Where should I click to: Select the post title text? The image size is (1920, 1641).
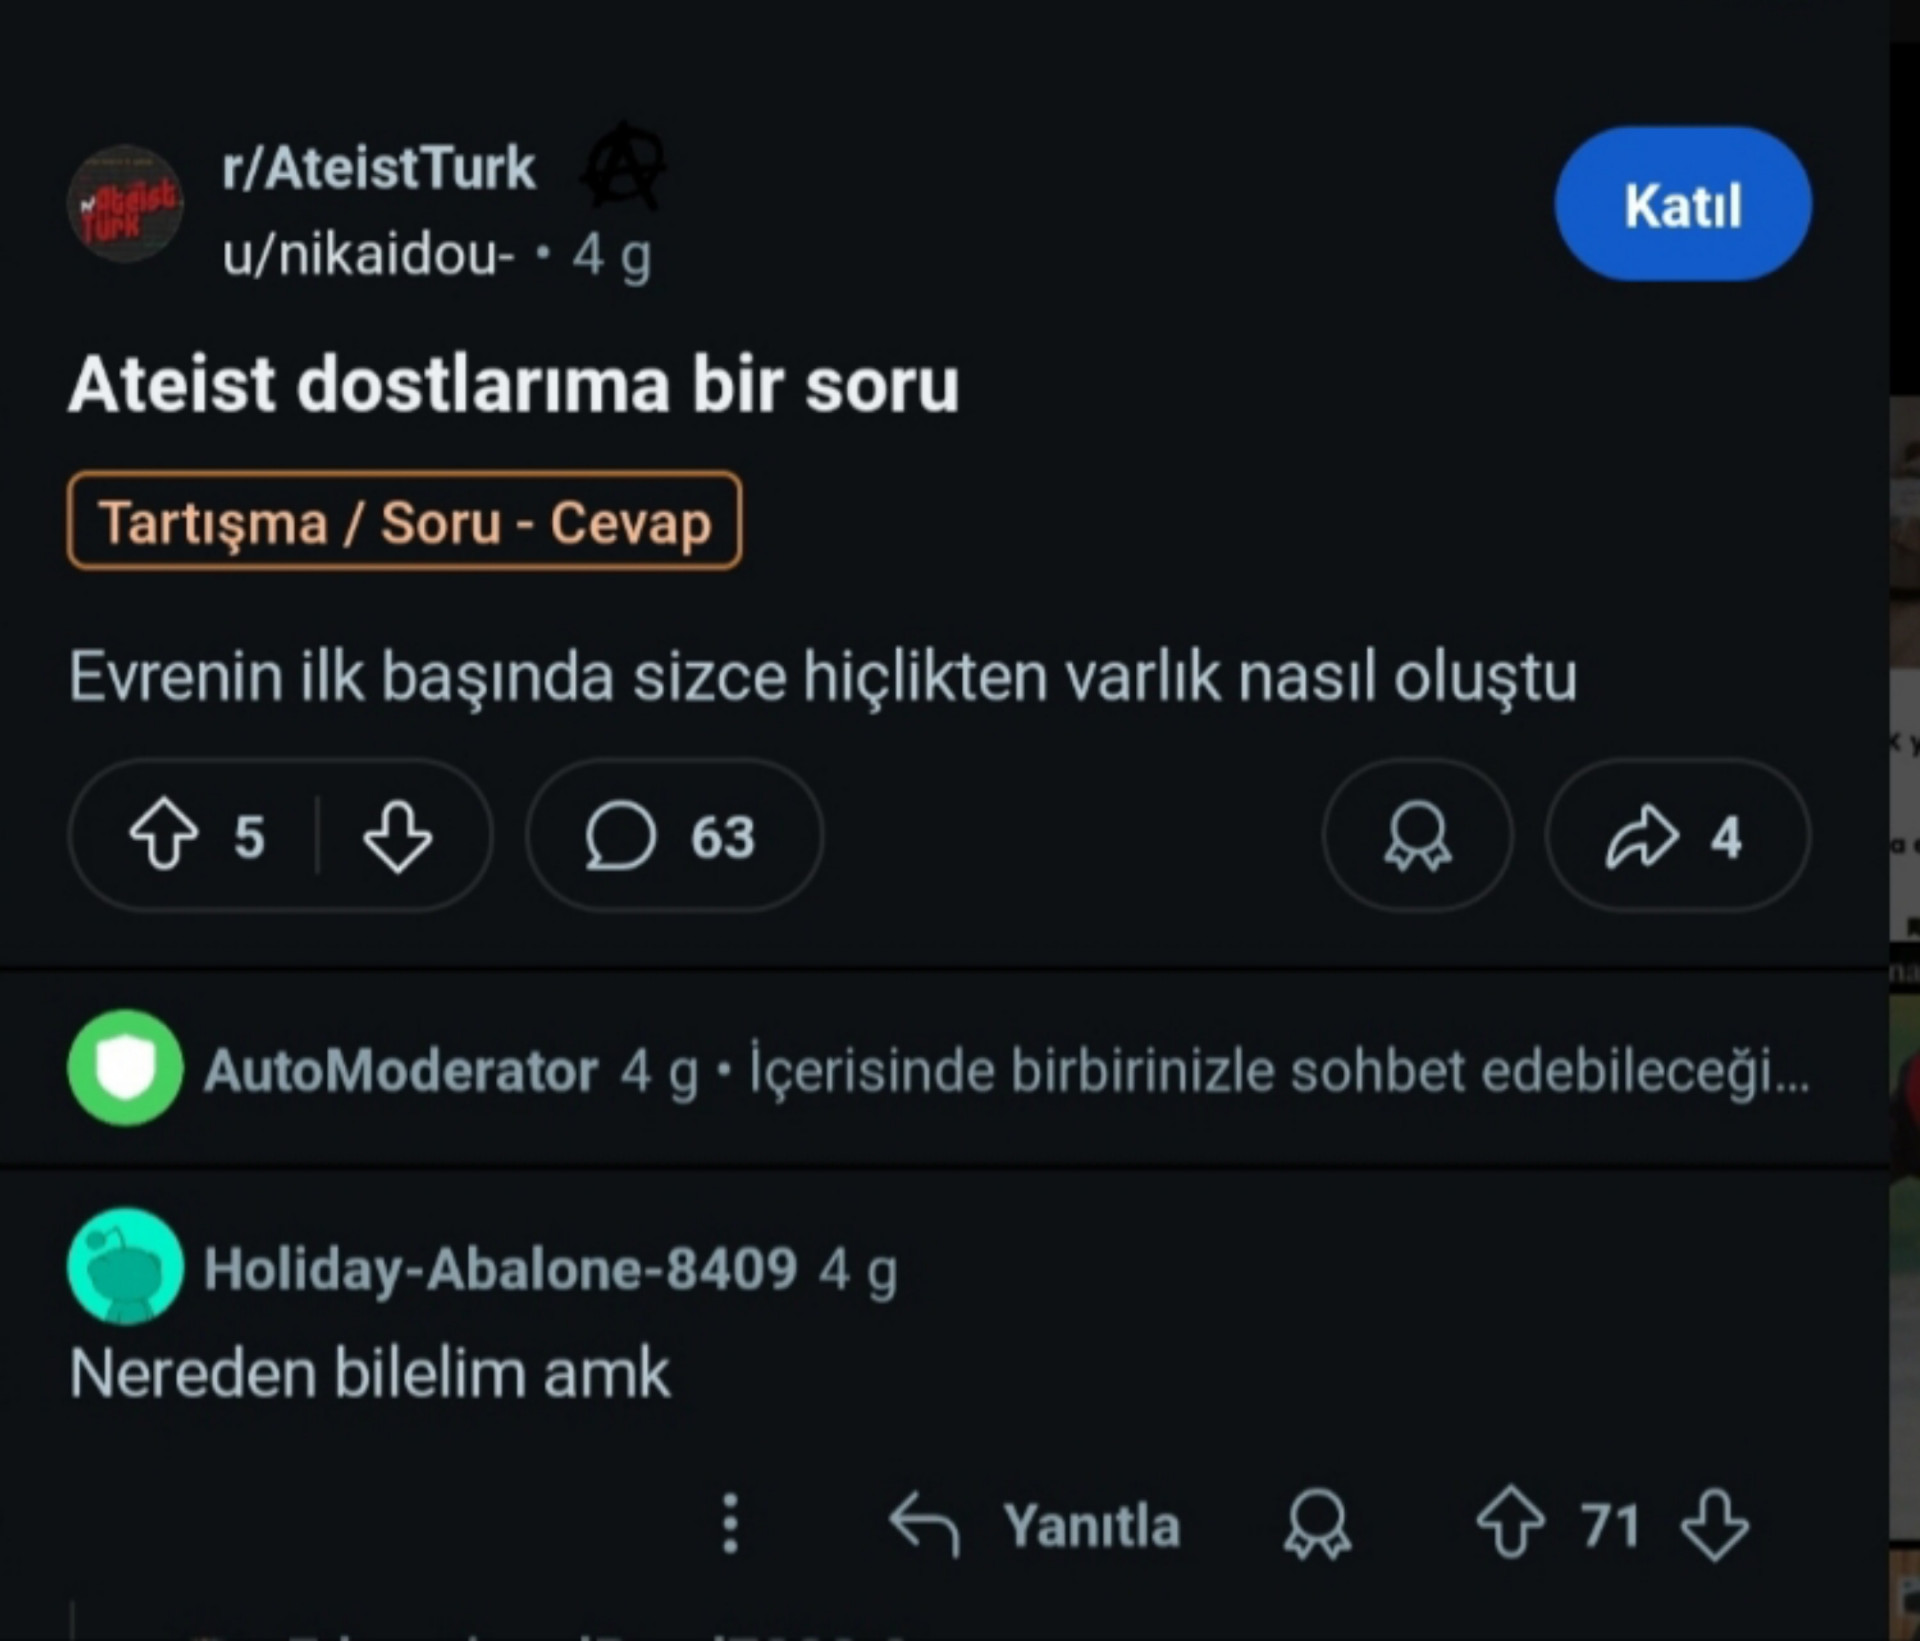tap(513, 385)
